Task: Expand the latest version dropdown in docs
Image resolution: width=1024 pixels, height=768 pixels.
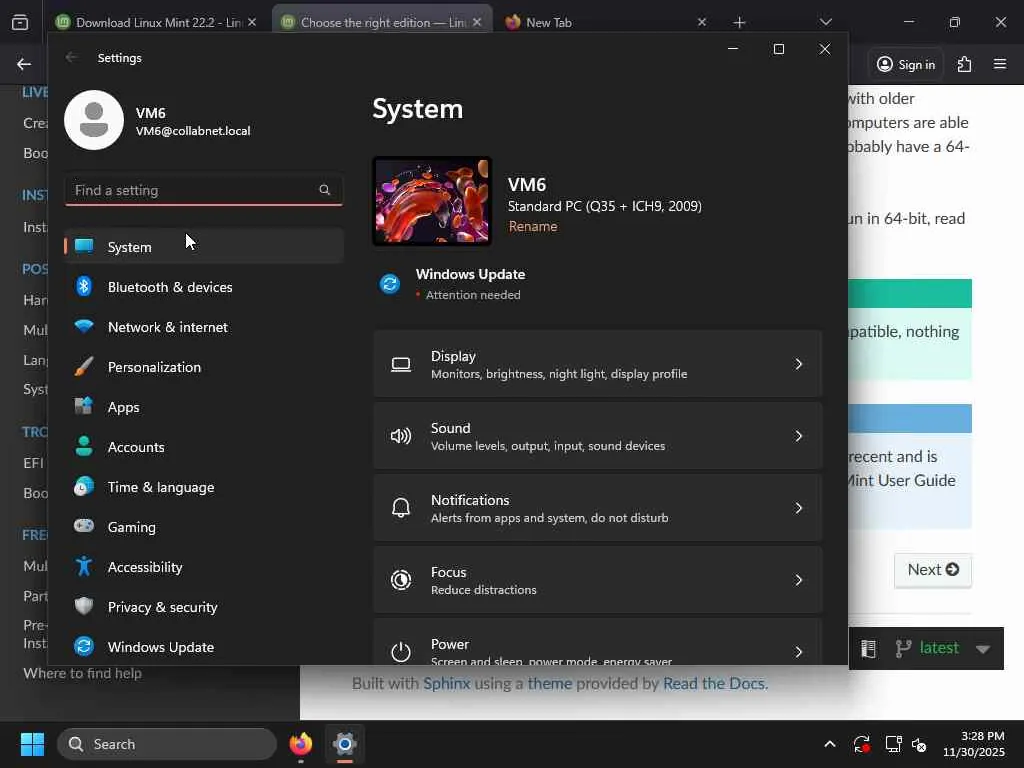Action: coord(983,648)
